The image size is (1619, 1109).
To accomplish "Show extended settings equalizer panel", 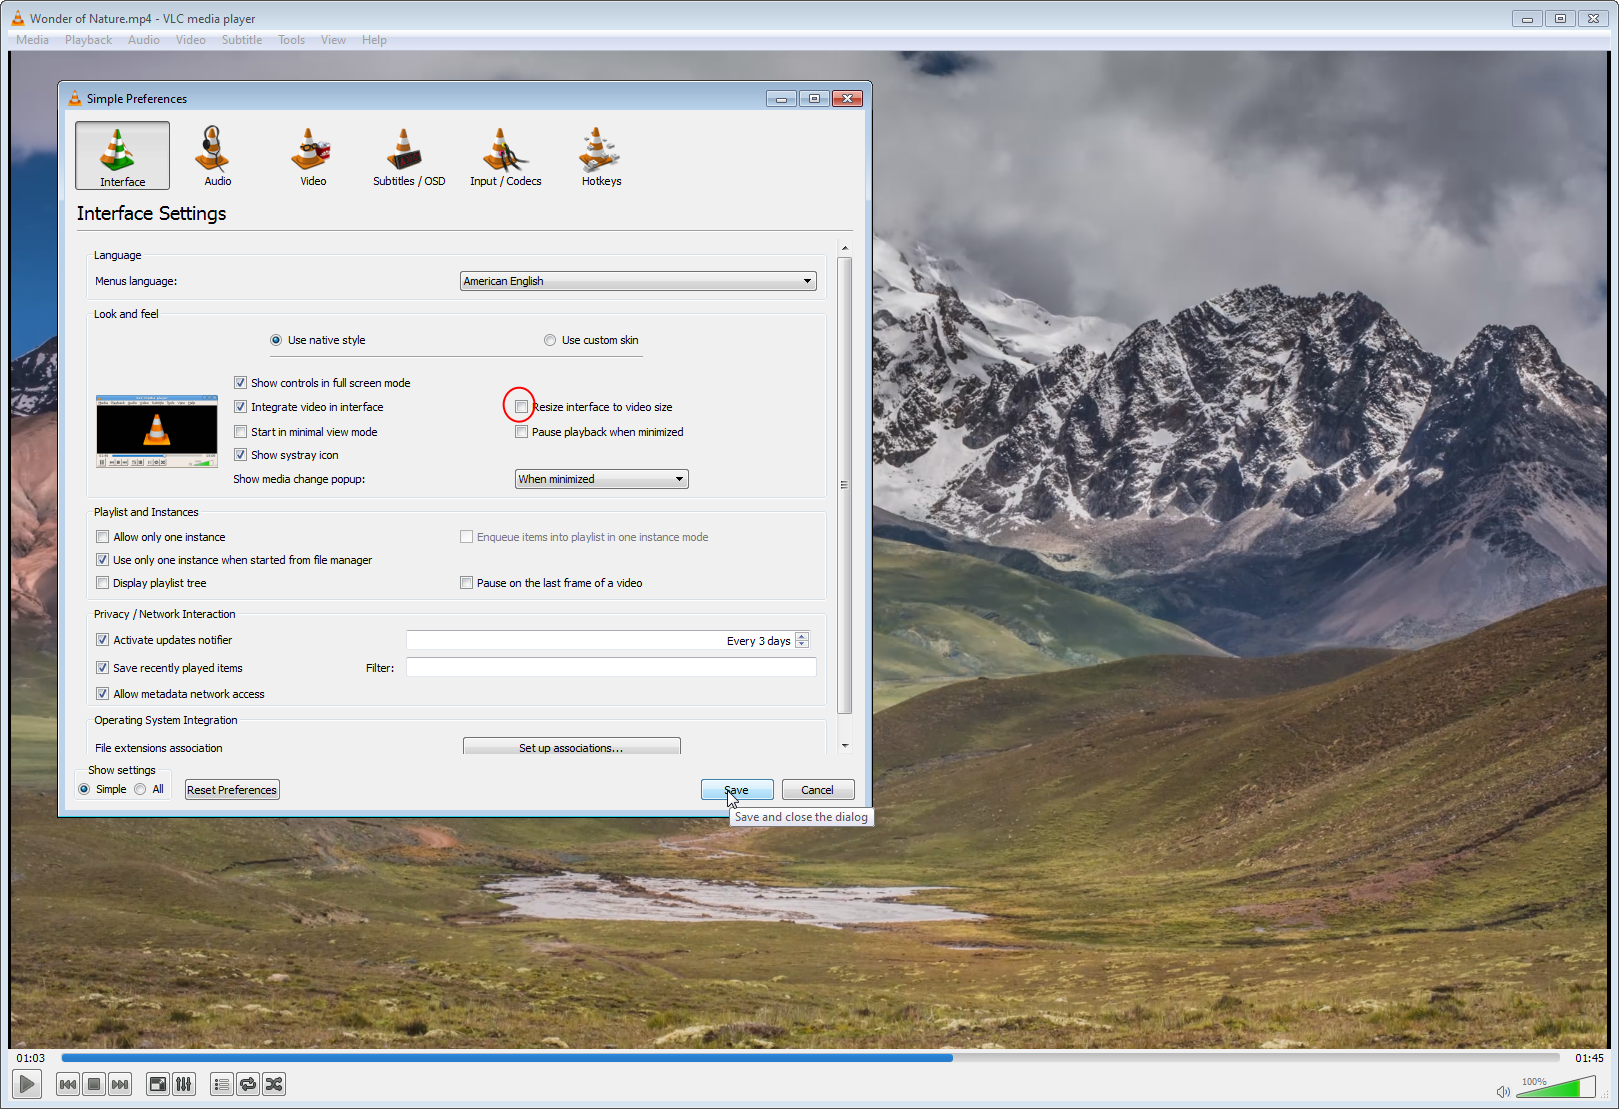I will point(184,1084).
